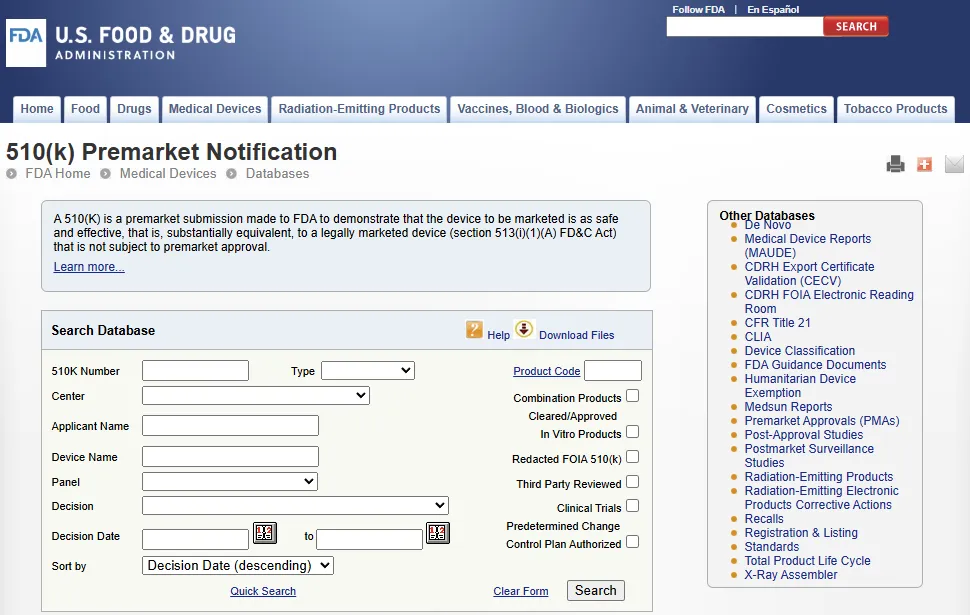Open Quick Search link
The image size is (970, 615).
tap(263, 591)
